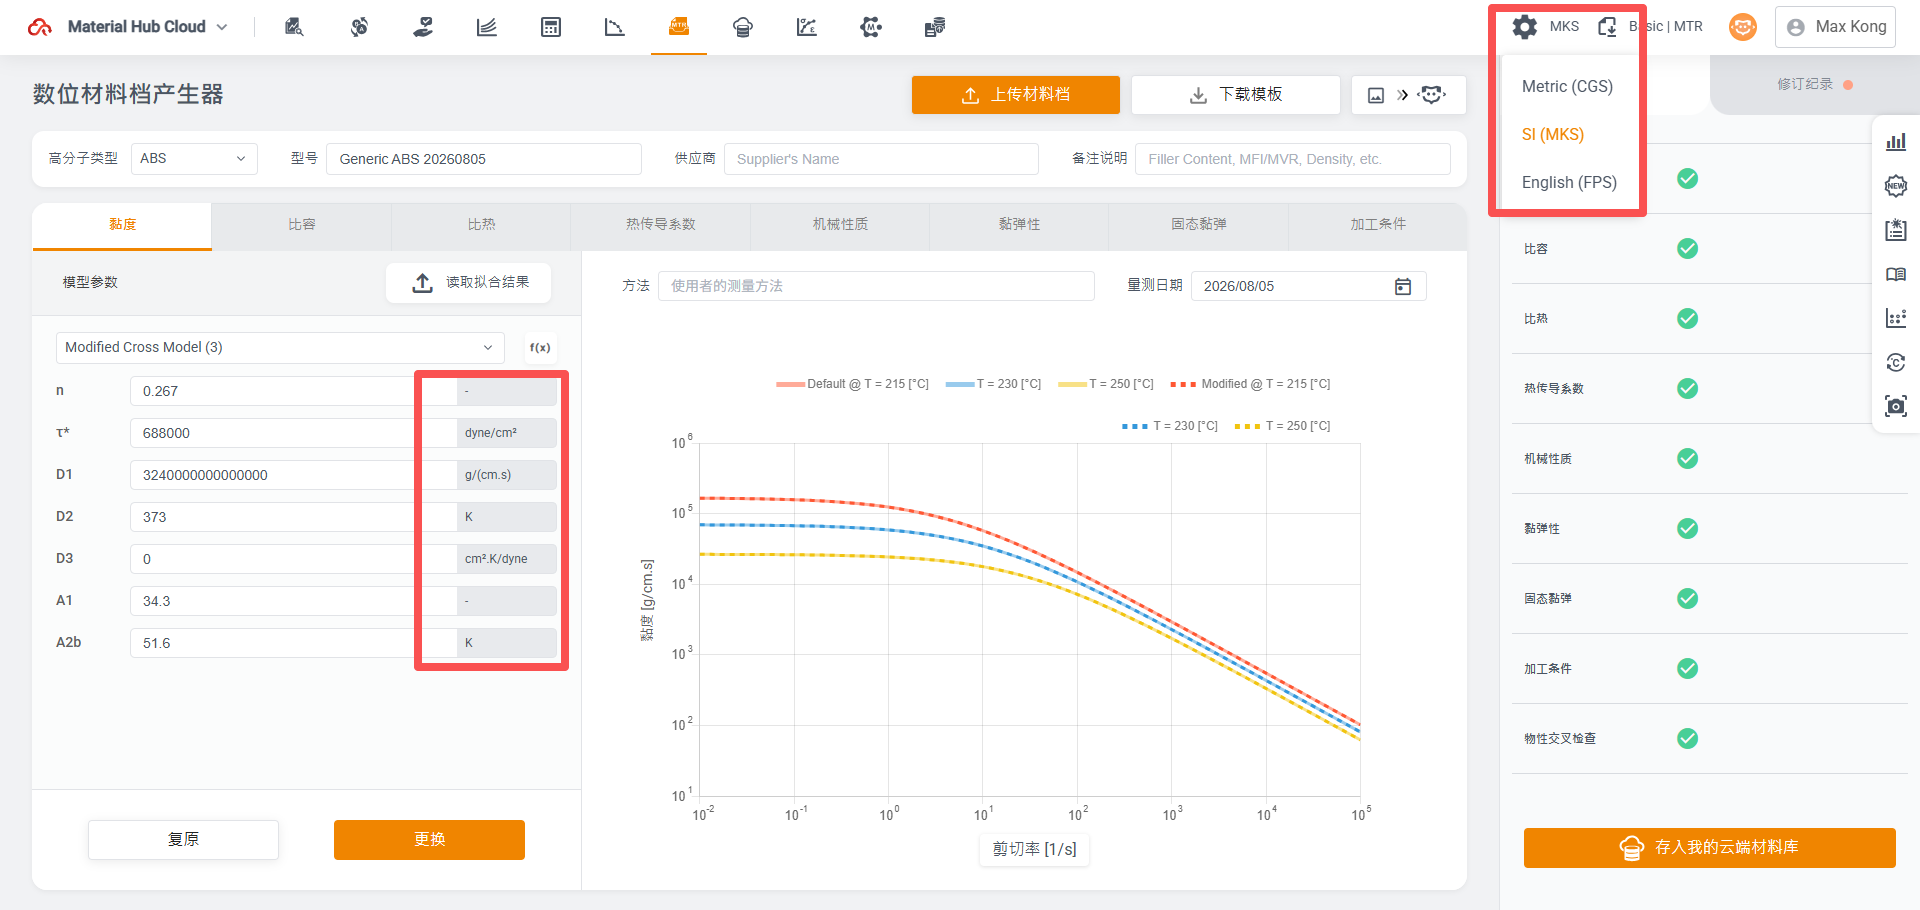Expand the Material Hub Cloud dropdown chevron
1920x910 pixels.
[222, 27]
